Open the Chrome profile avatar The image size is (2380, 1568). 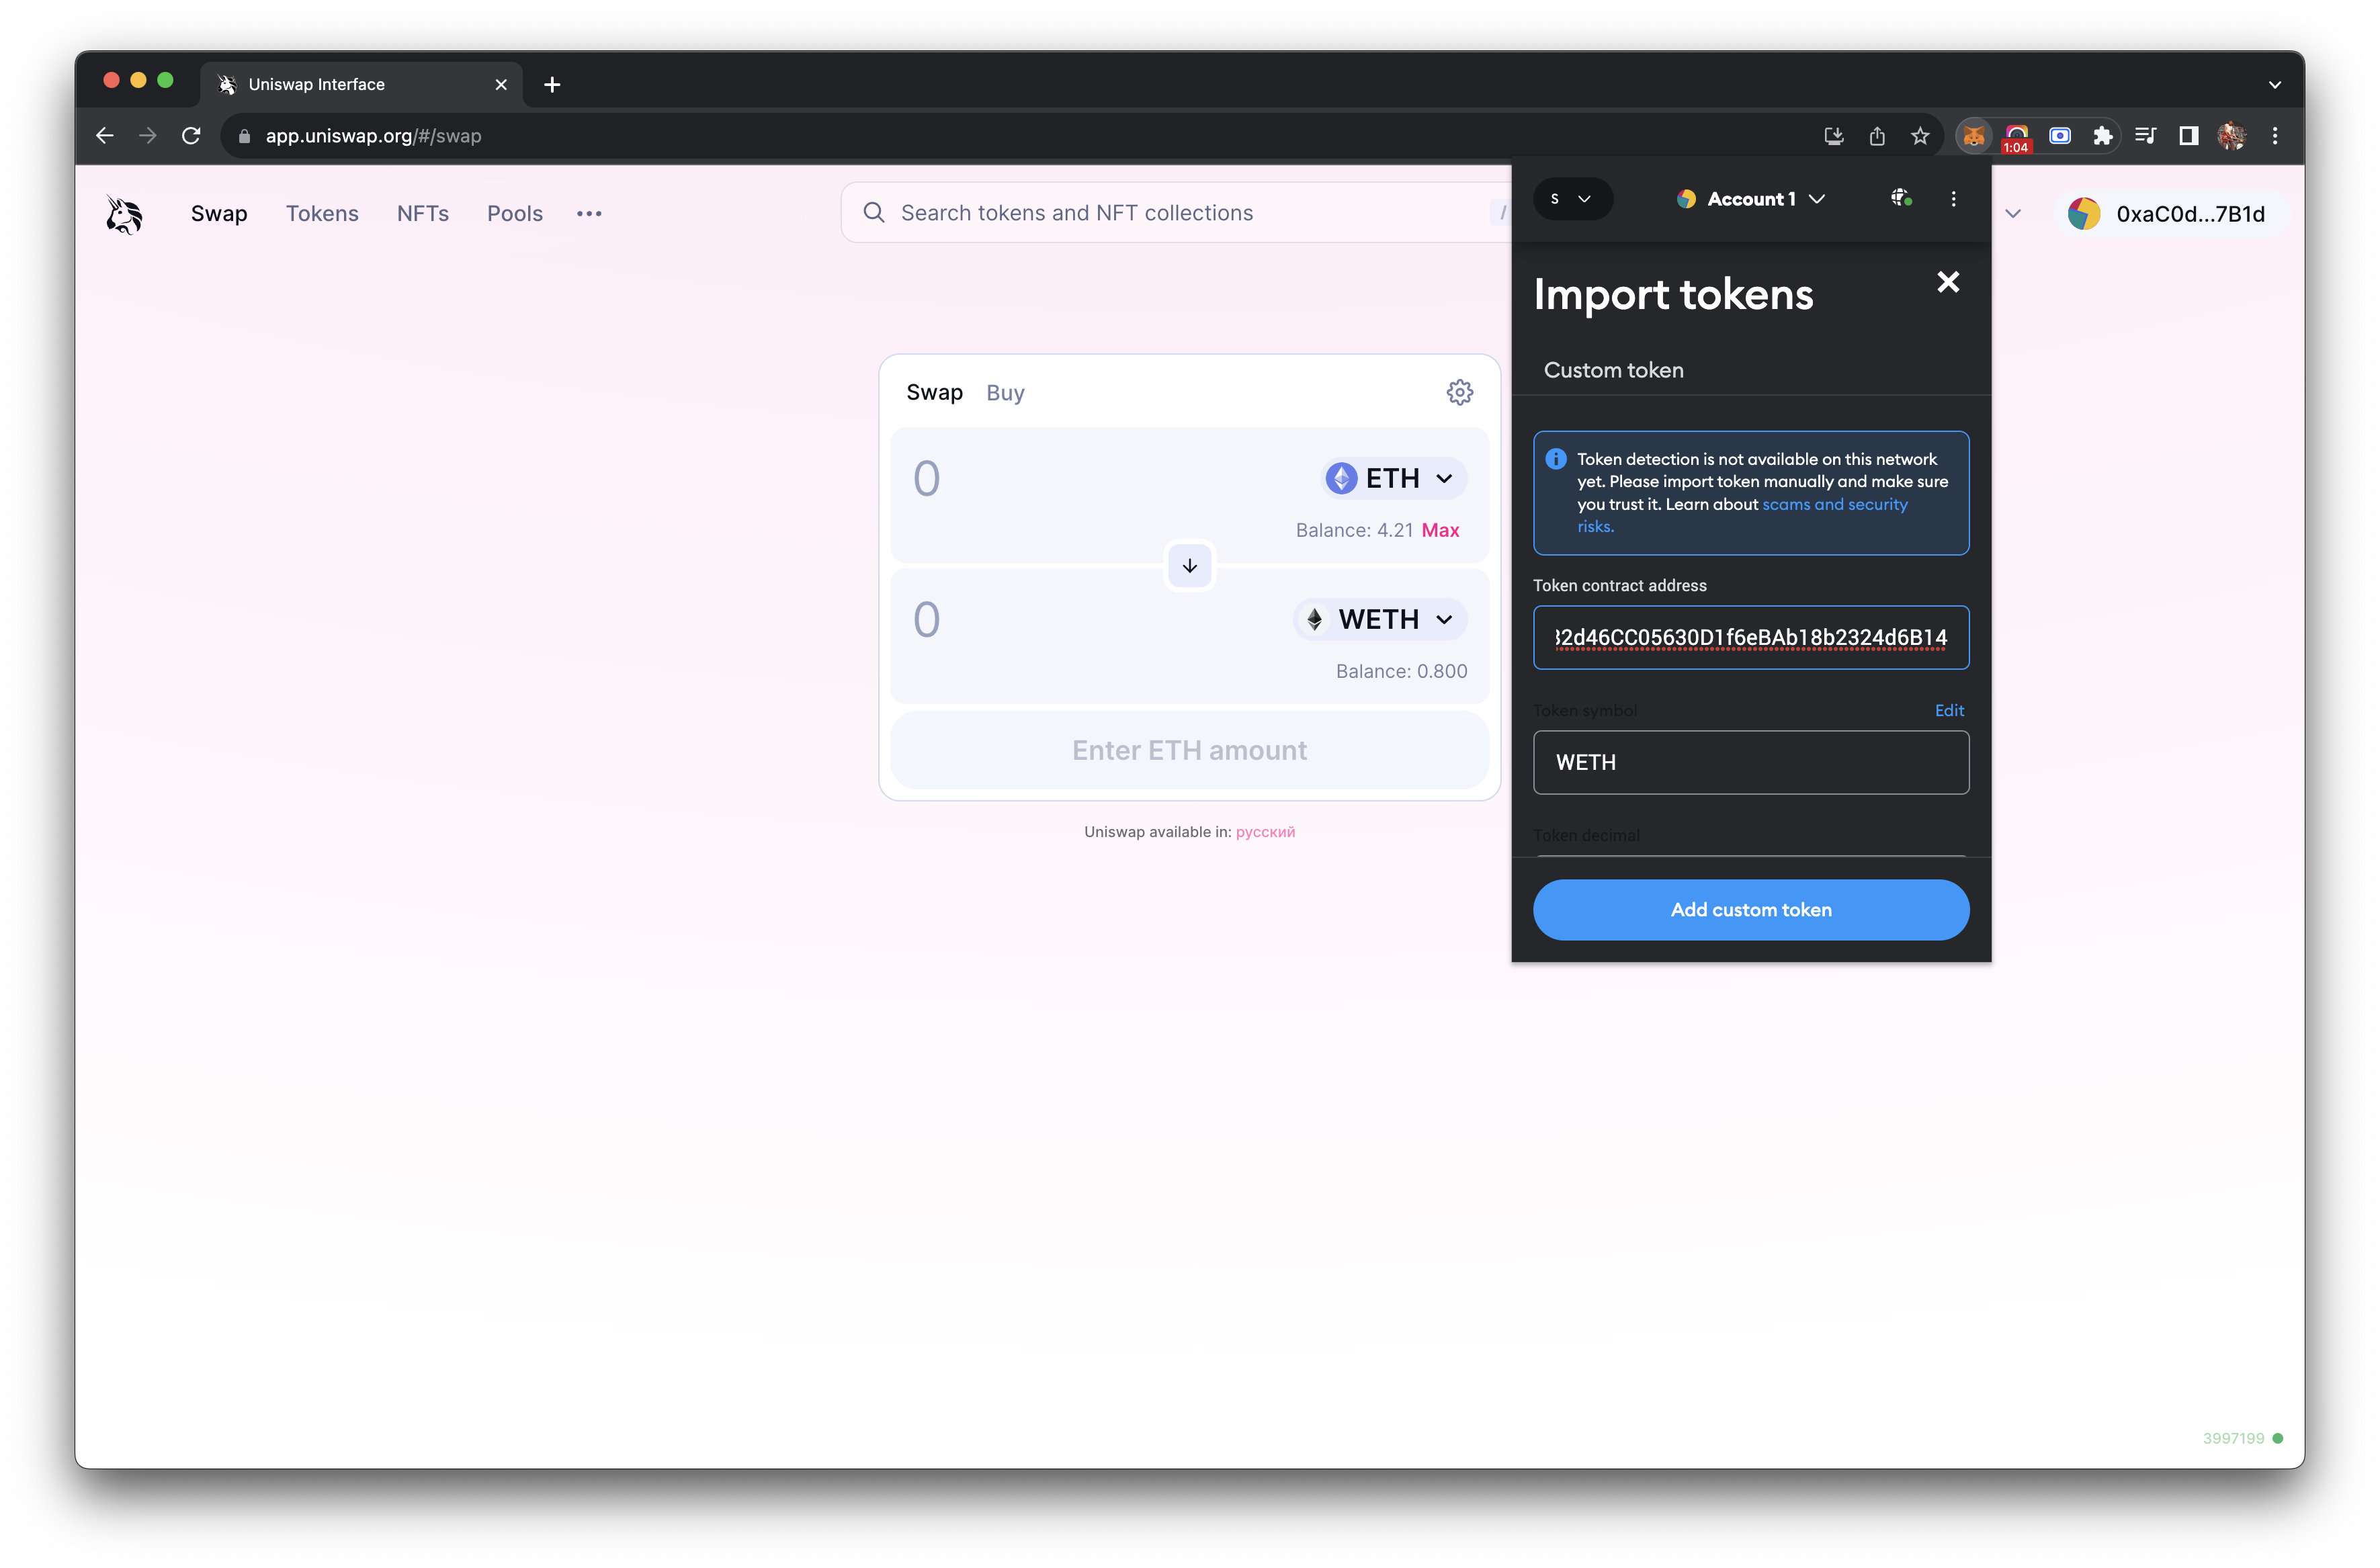tap(2232, 136)
